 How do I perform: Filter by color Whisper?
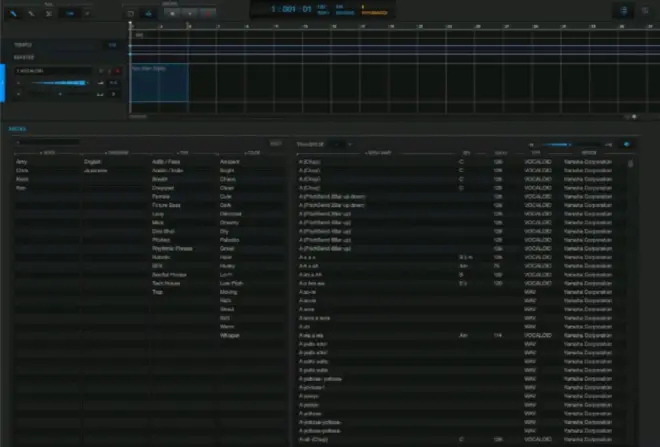coord(229,335)
